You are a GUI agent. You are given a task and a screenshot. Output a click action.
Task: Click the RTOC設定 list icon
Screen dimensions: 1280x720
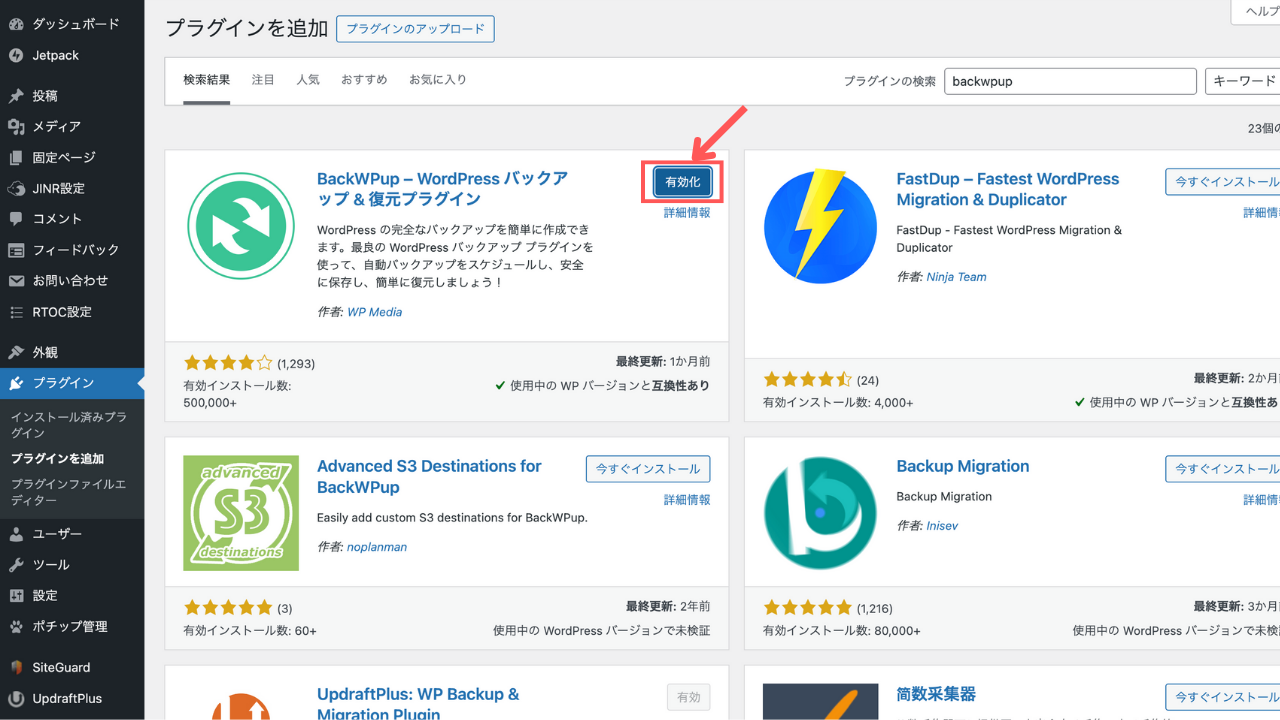tap(16, 312)
